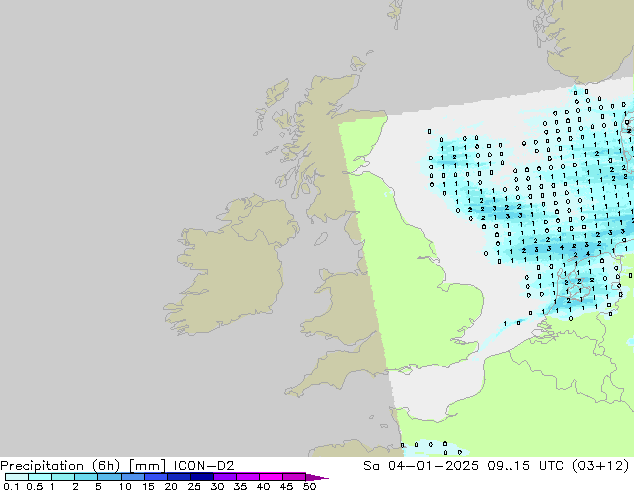634x490 pixels.
Task: Select the 20–25 mm dark blue swatch
Action: 178,477
